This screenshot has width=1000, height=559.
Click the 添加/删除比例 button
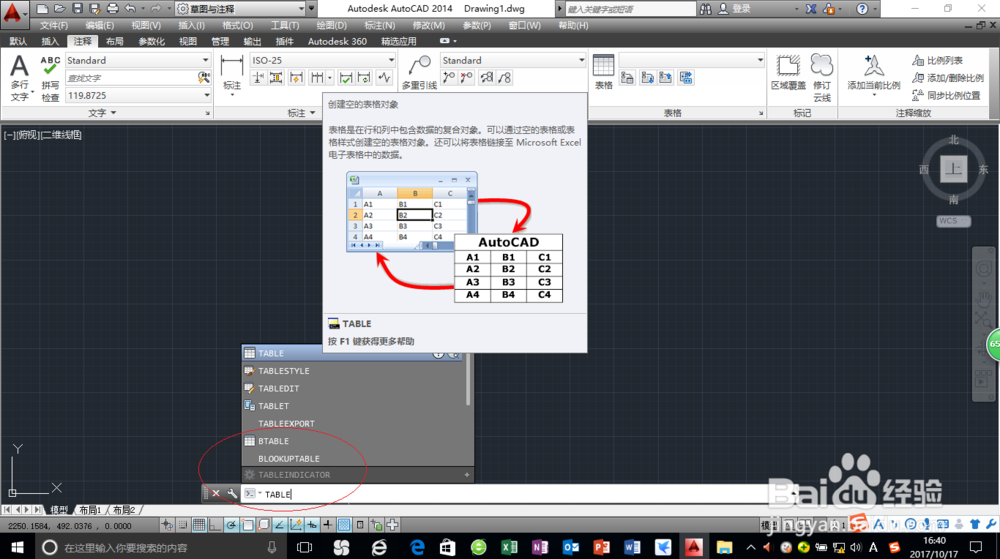(x=948, y=78)
